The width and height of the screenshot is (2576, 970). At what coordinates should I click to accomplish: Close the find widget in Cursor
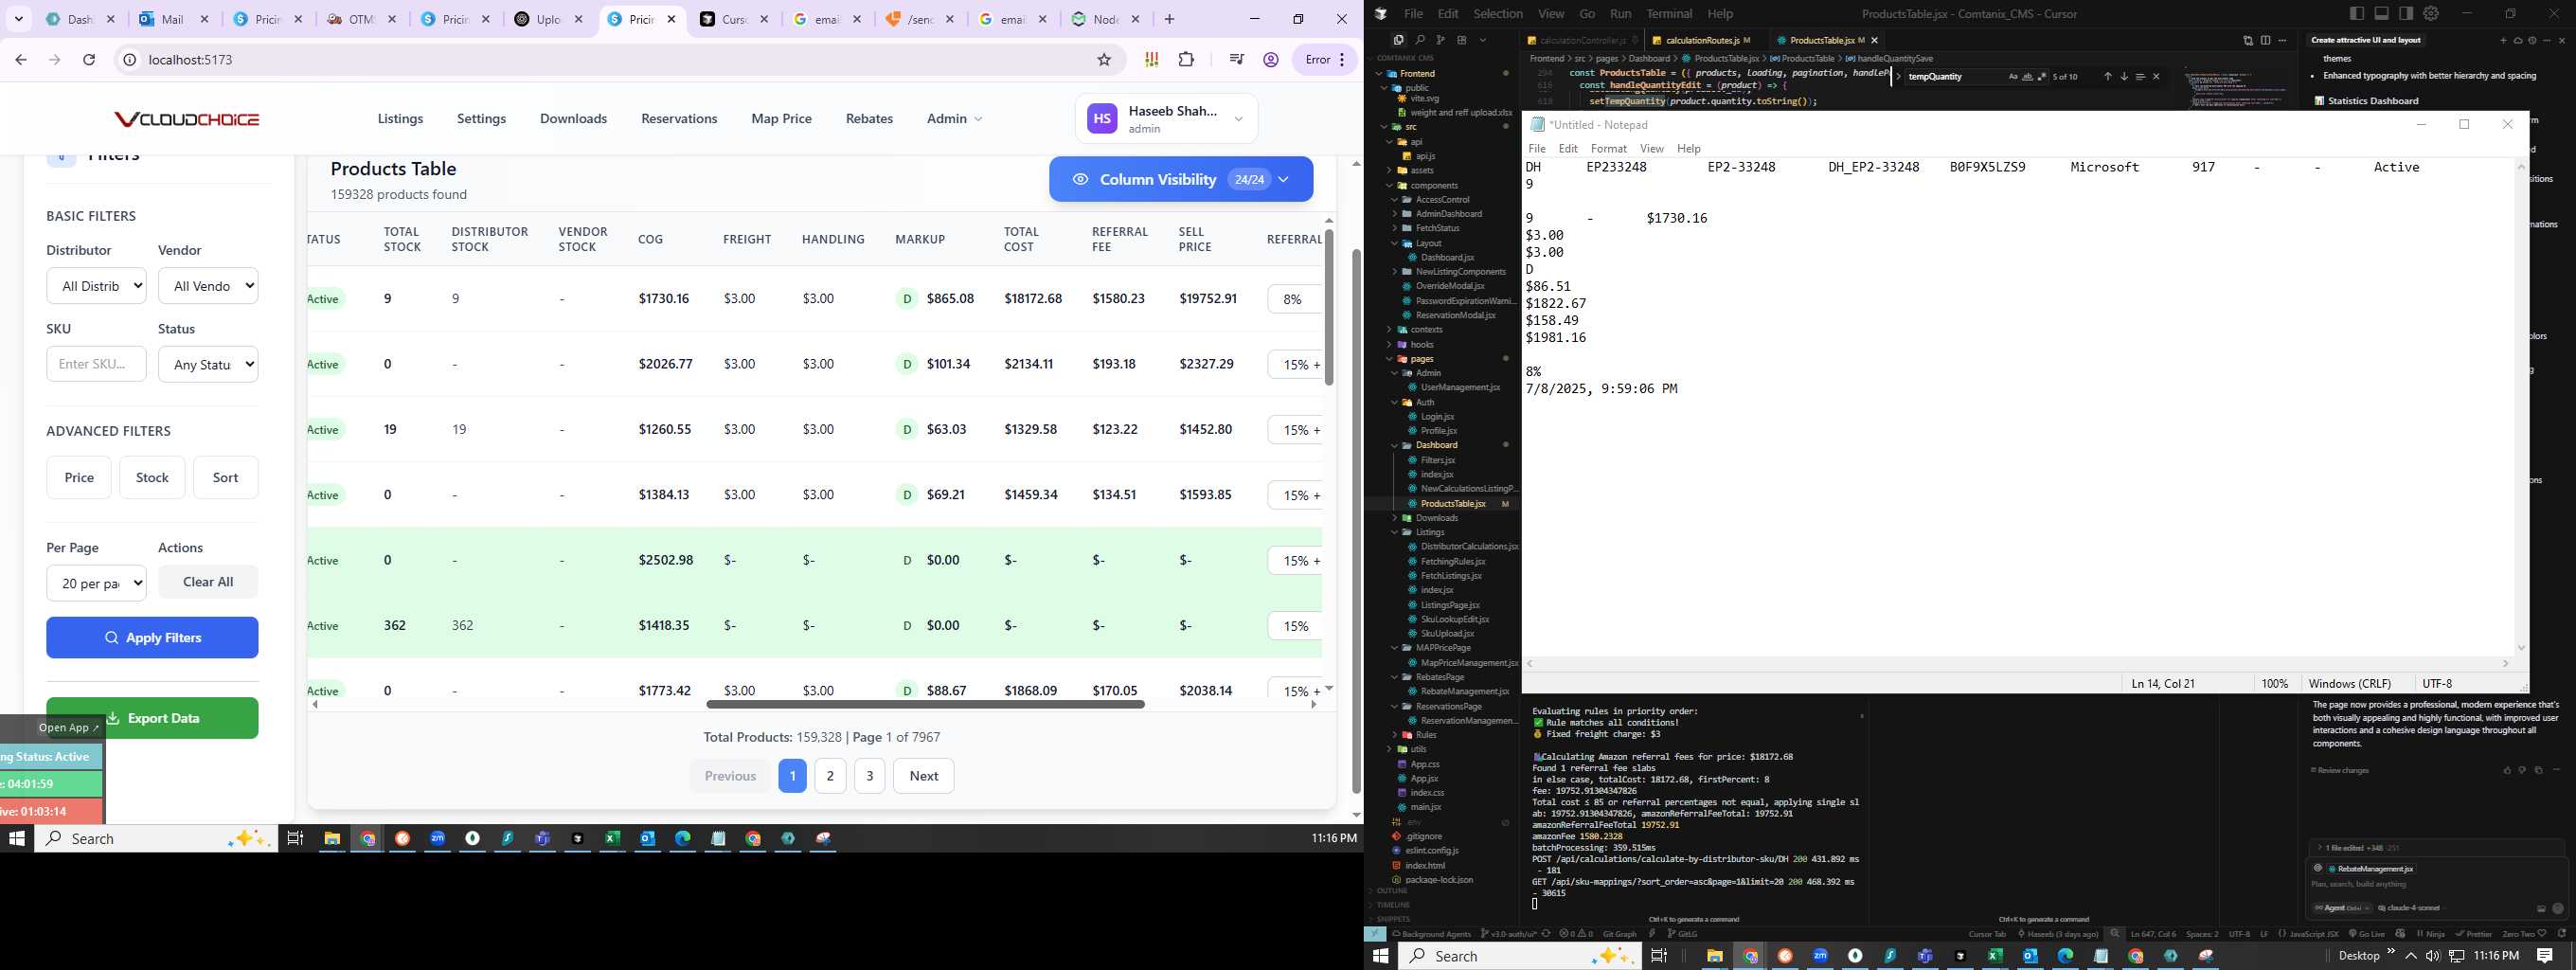click(x=2156, y=77)
